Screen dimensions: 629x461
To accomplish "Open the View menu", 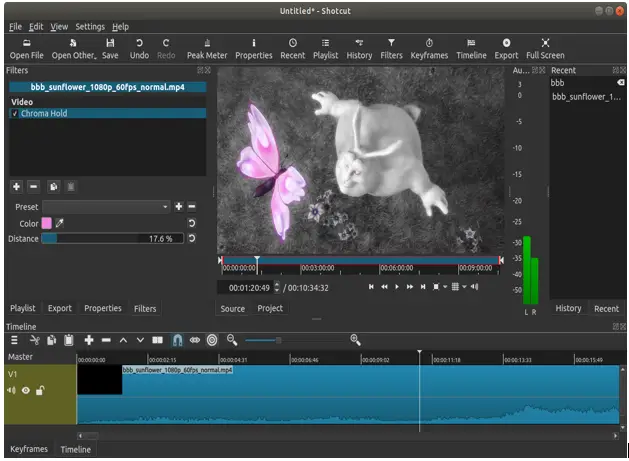I will point(59,26).
